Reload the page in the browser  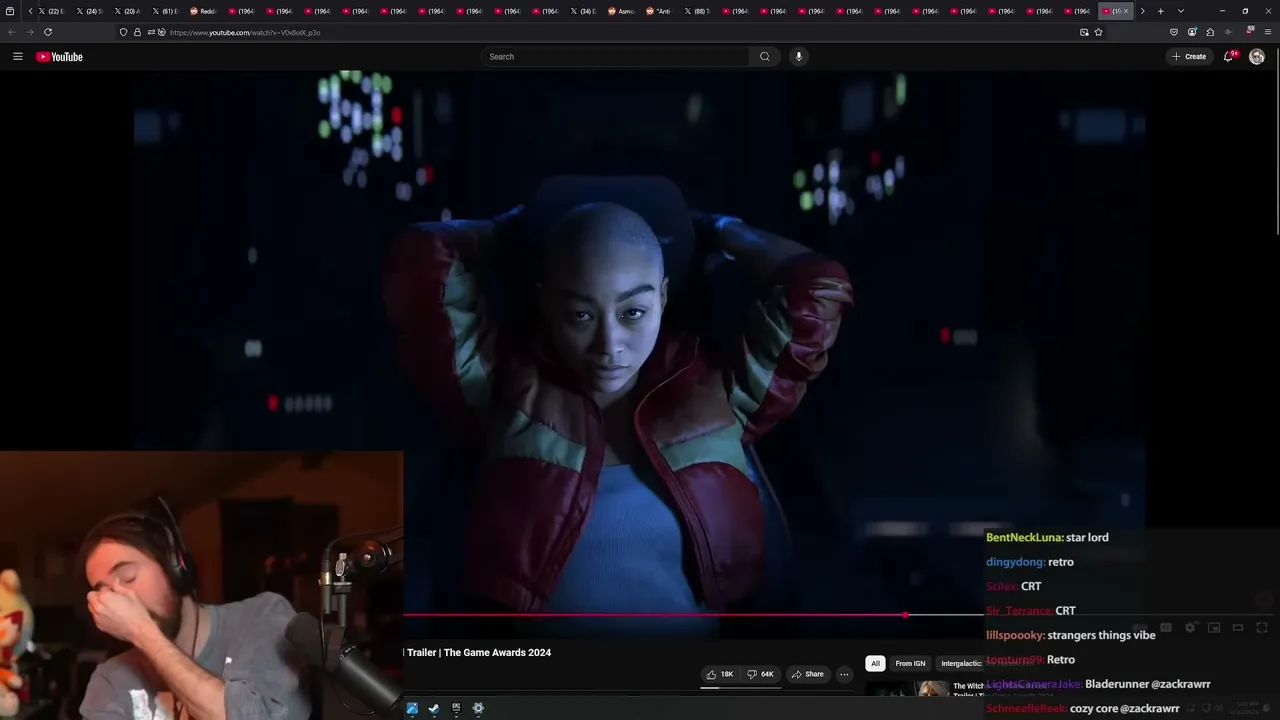point(48,32)
